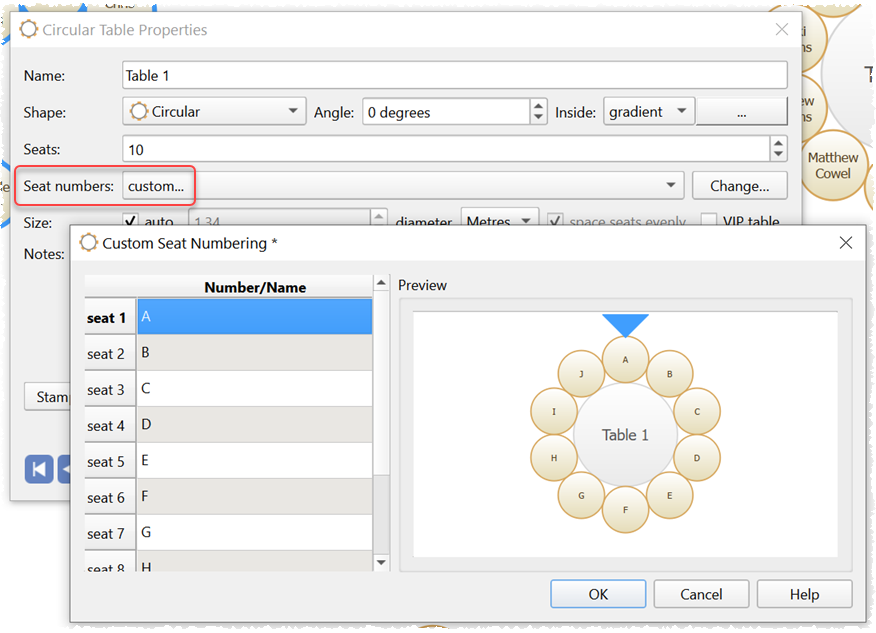Open the Shape dropdown showing Circular
Screen dimensions: 876x633
coord(214,112)
